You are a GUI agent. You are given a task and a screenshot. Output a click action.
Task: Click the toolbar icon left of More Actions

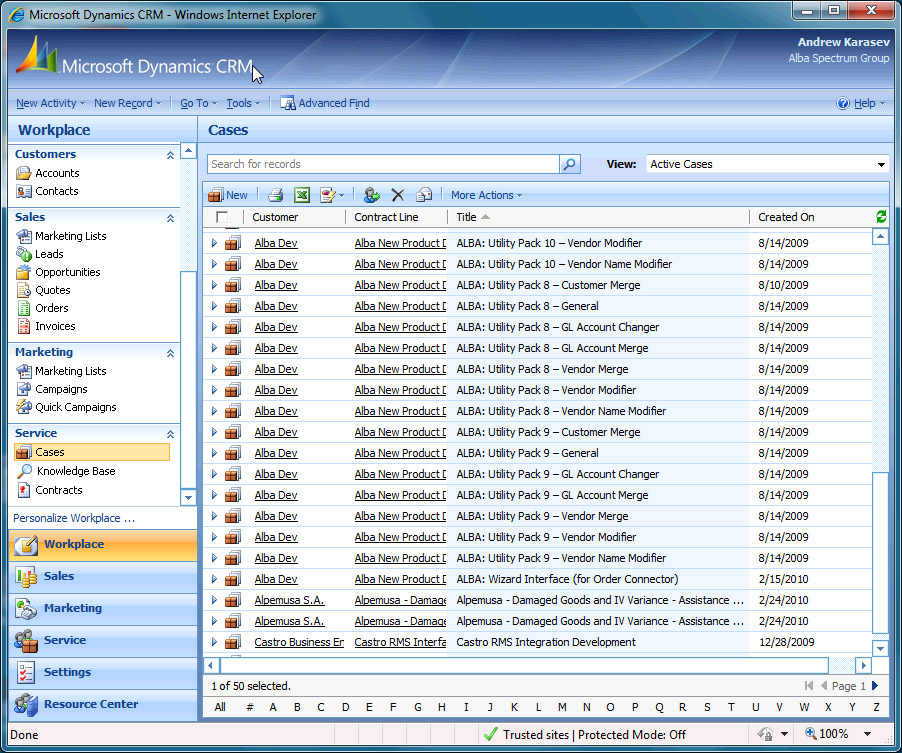424,195
